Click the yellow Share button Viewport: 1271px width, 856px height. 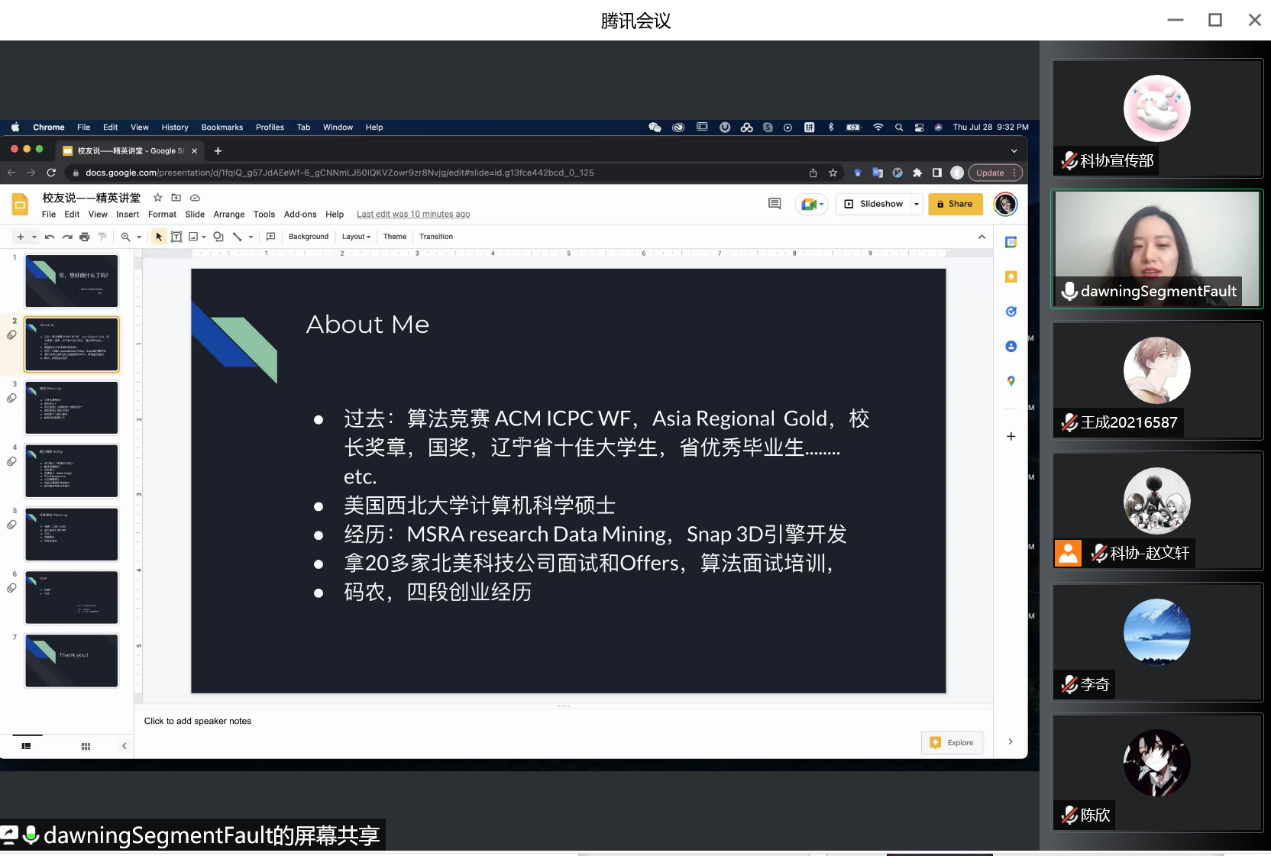[x=954, y=204]
